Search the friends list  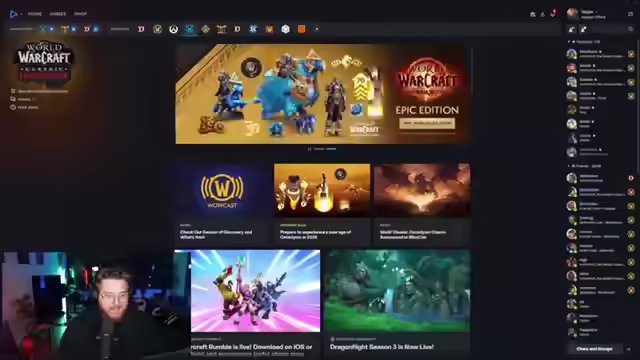[x=631, y=29]
